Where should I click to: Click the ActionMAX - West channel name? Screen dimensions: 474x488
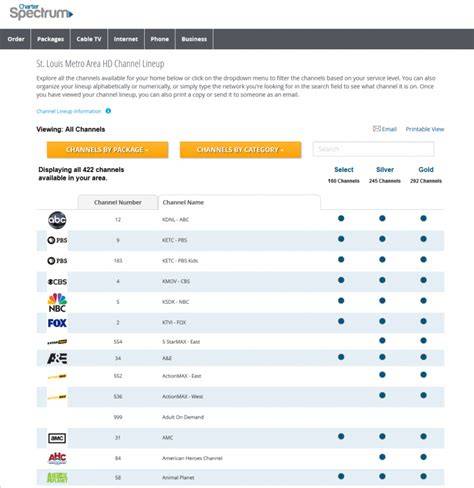coord(182,397)
